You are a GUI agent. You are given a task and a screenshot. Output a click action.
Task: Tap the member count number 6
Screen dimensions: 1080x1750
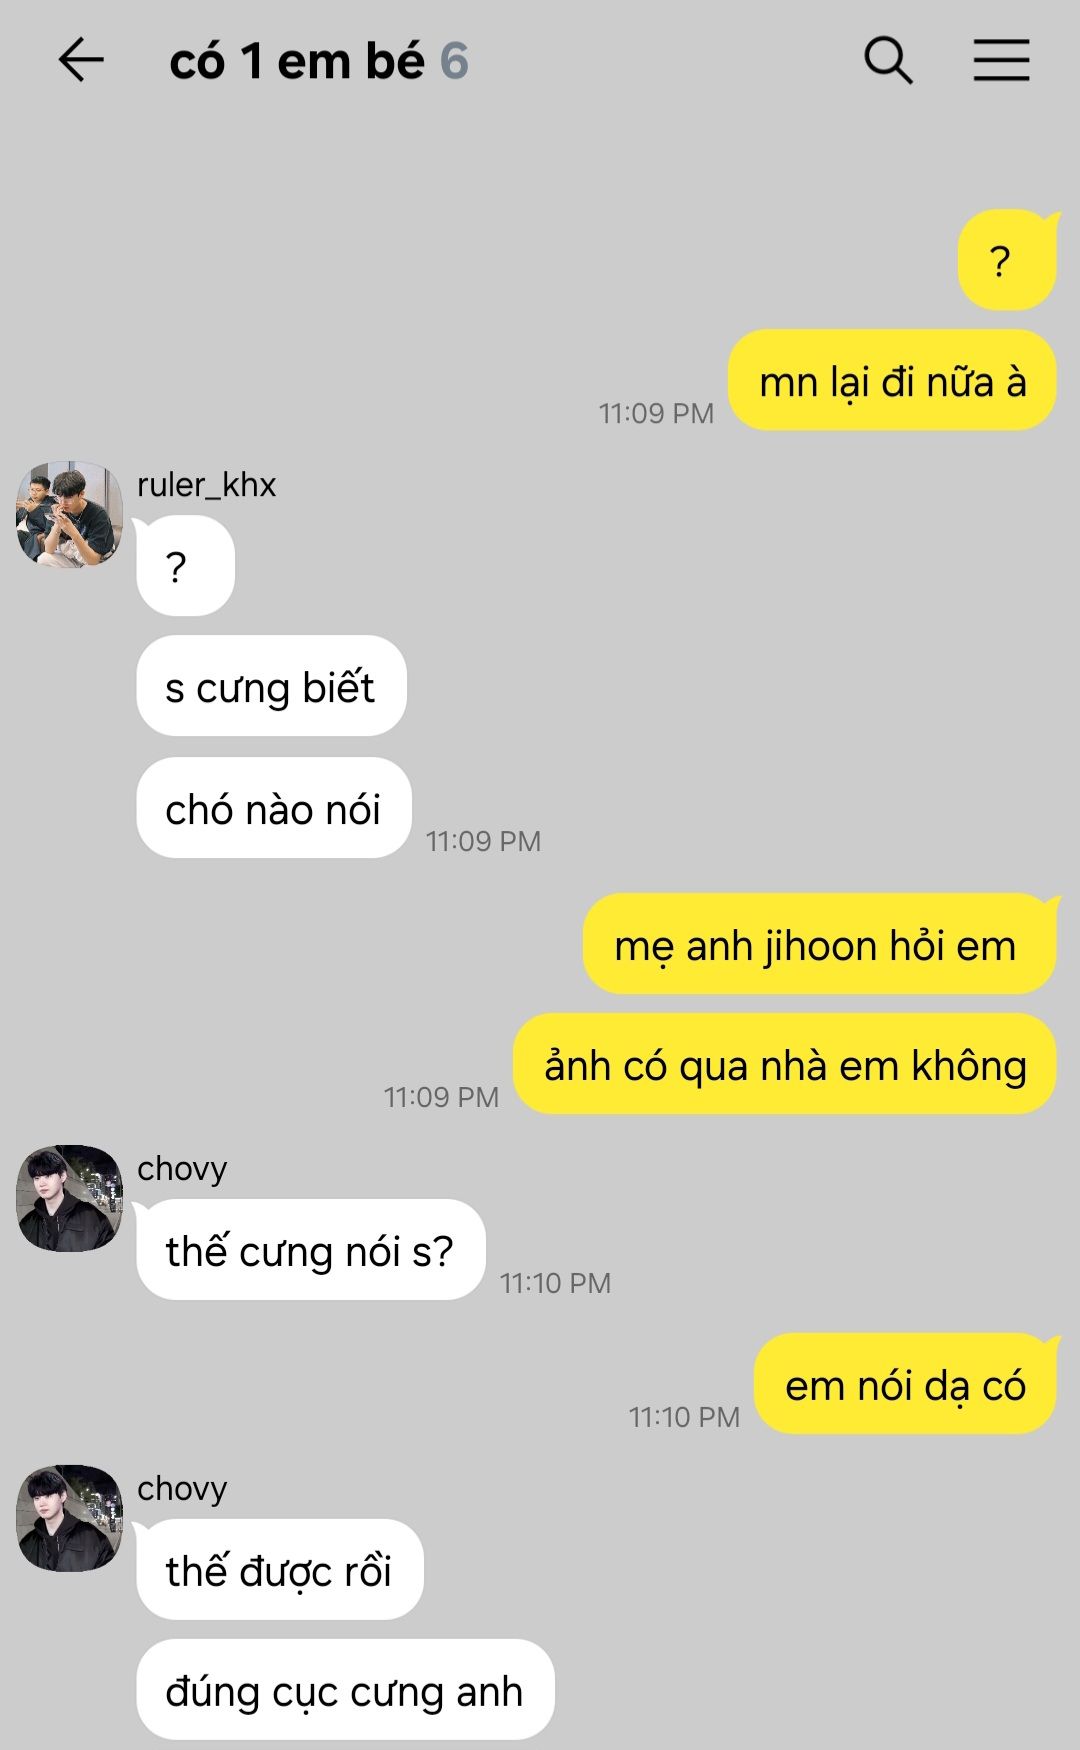pos(454,61)
